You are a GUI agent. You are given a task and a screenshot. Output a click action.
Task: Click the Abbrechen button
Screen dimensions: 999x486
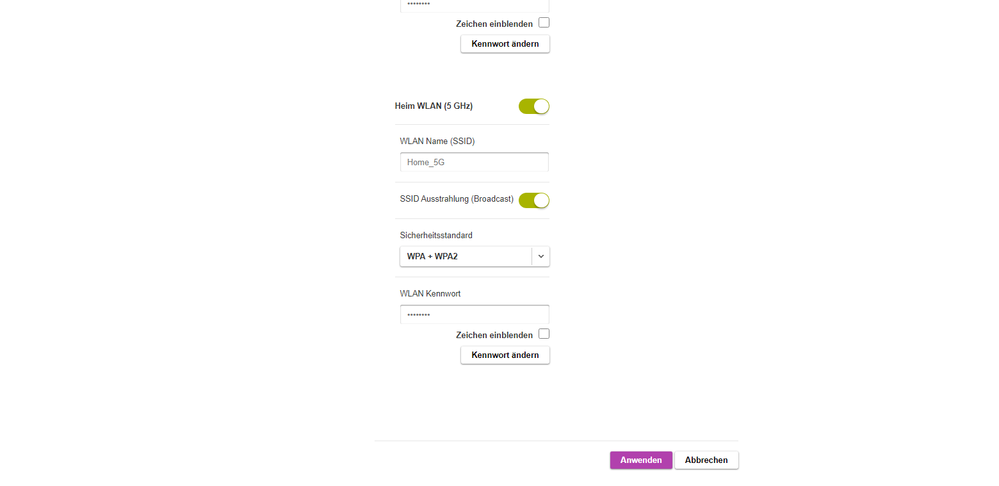[706, 460]
